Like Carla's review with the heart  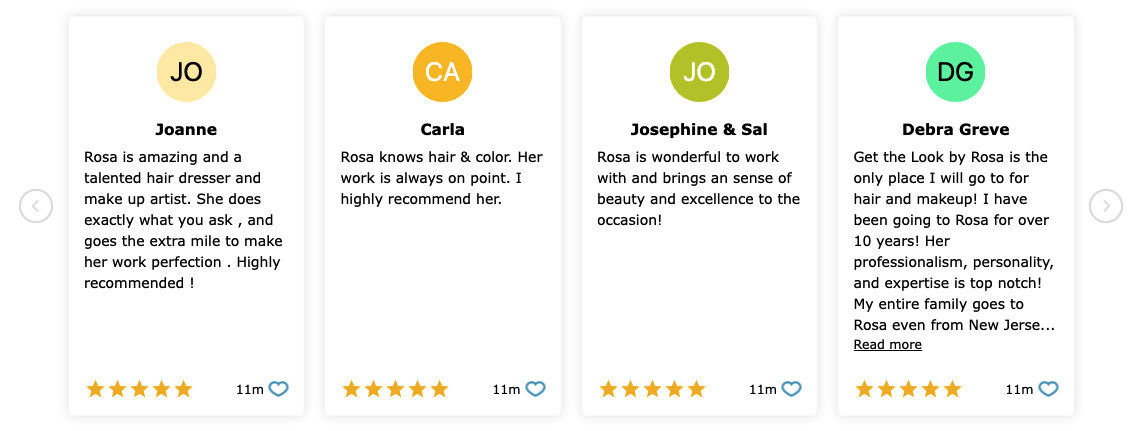(x=535, y=390)
